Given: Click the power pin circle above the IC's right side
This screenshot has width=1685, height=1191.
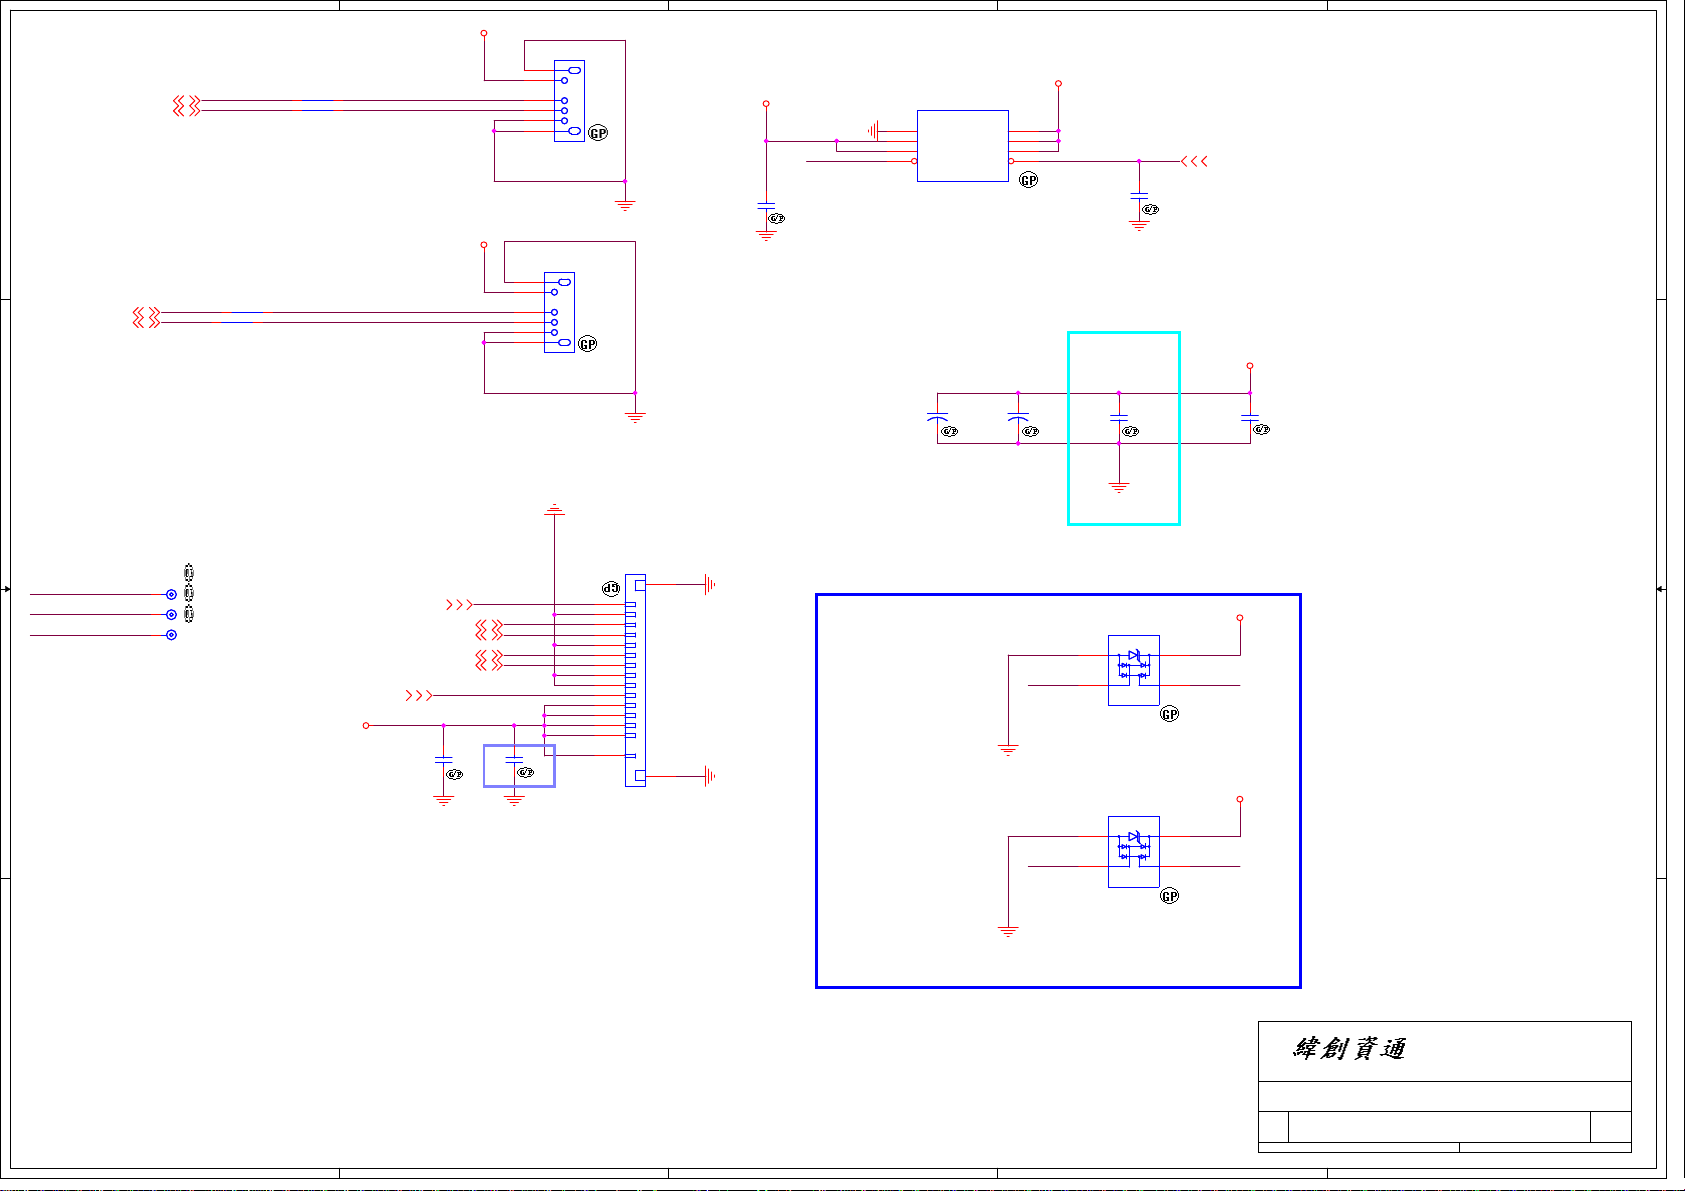Looking at the screenshot, I should [1058, 84].
